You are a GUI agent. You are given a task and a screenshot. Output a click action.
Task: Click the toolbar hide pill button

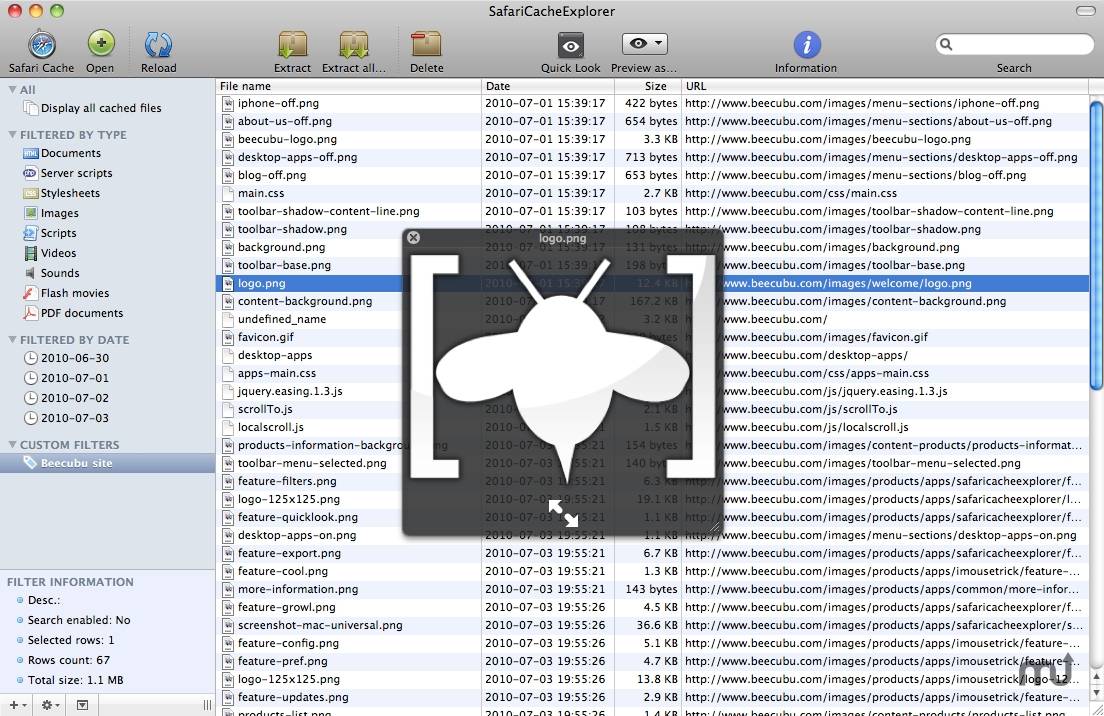click(x=1086, y=11)
